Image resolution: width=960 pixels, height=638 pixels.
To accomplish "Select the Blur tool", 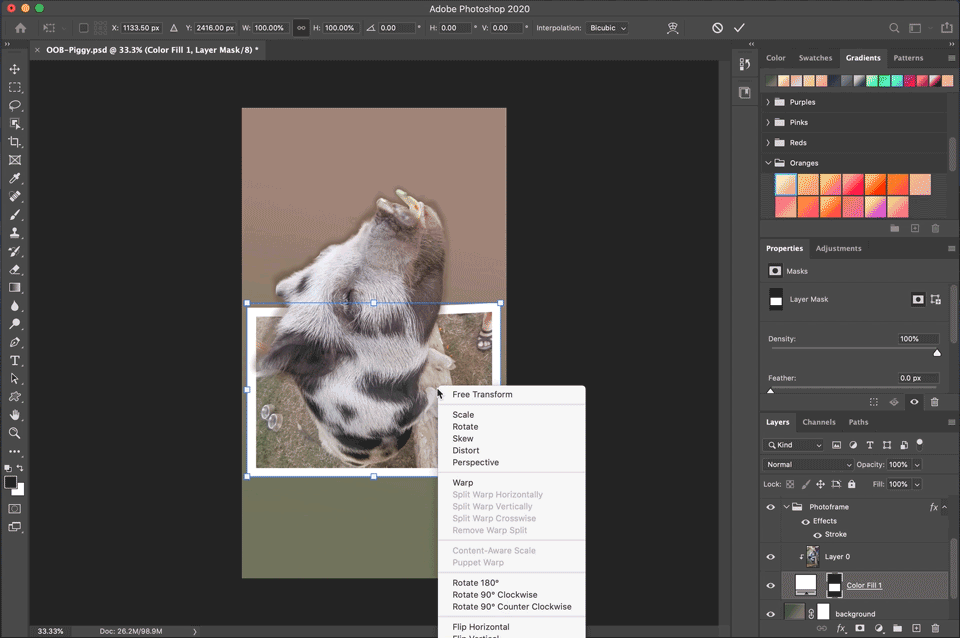I will pyautogui.click(x=15, y=306).
